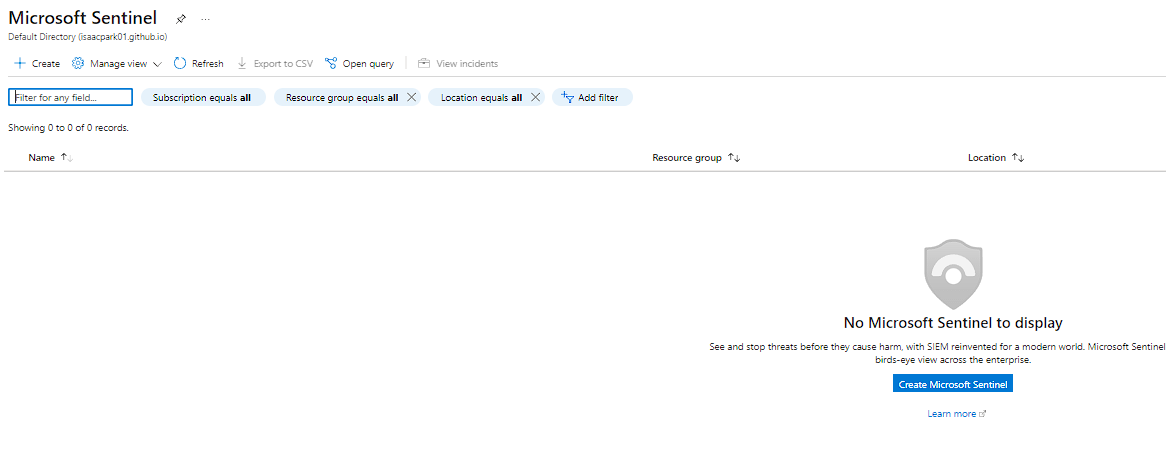Click the Microsoft Sentinel page title
This screenshot has width=1166, height=458.
click(x=83, y=18)
